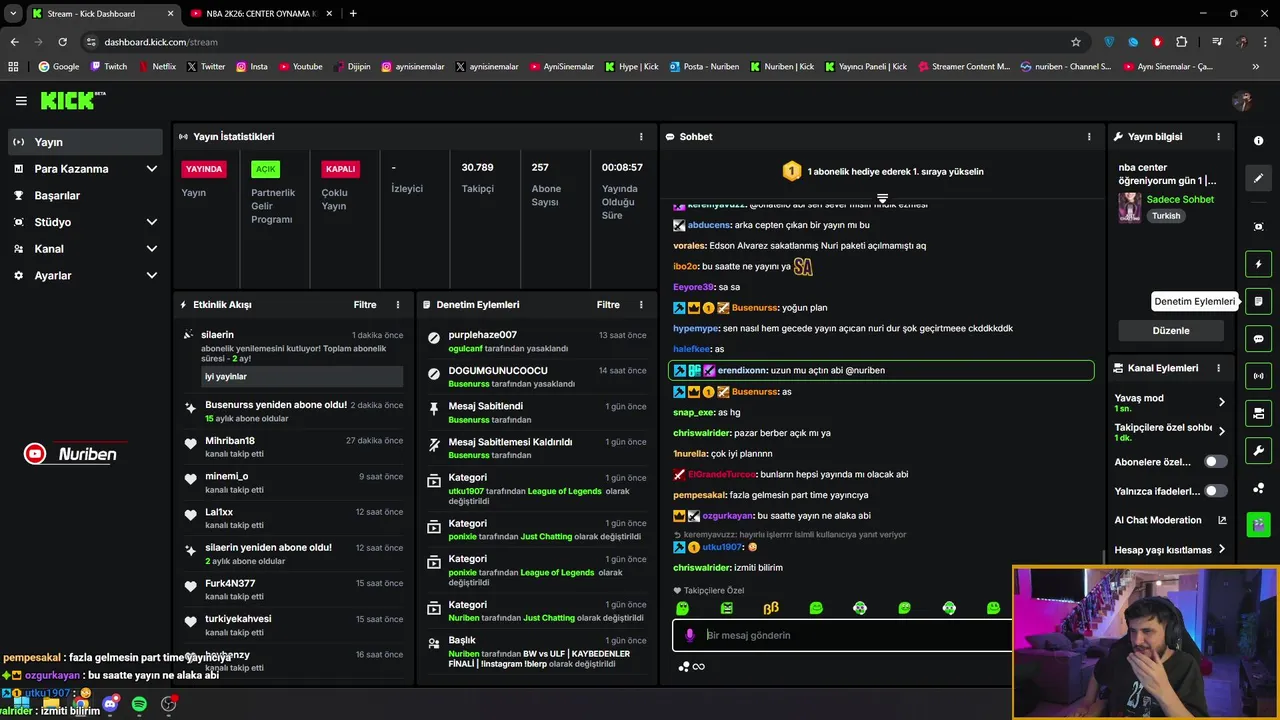
Task: Open options menu of Sohbet panel
Action: click(x=1089, y=137)
